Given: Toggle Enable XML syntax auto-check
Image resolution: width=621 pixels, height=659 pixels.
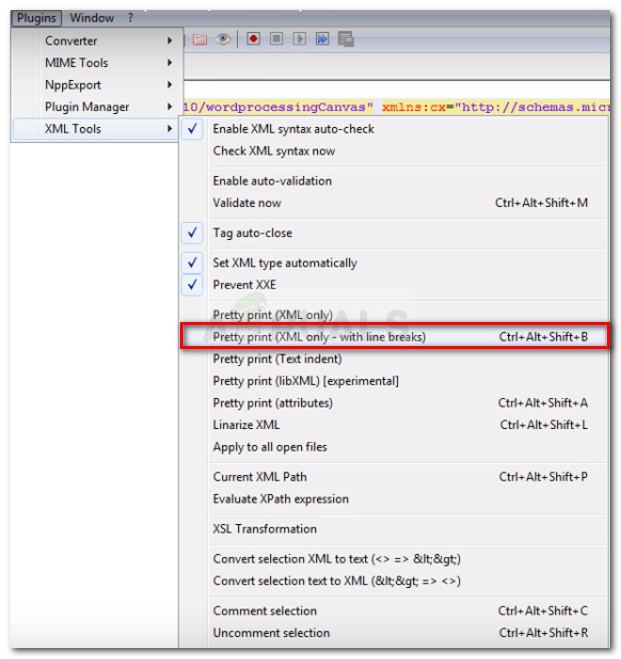Looking at the screenshot, I should pyautogui.click(x=394, y=129).
